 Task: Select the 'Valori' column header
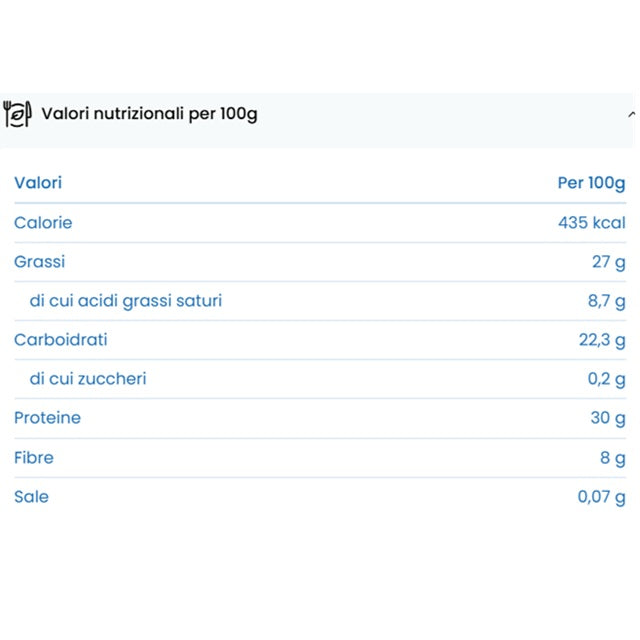(x=38, y=183)
